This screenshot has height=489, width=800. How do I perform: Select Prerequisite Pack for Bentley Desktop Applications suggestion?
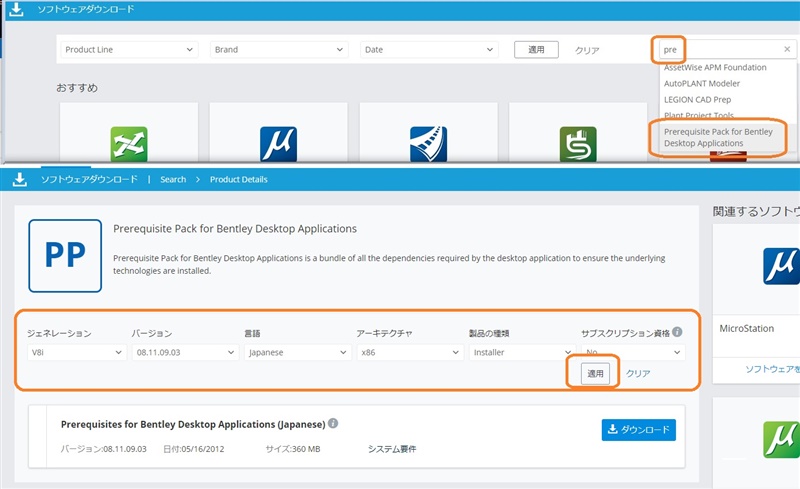(x=718, y=137)
